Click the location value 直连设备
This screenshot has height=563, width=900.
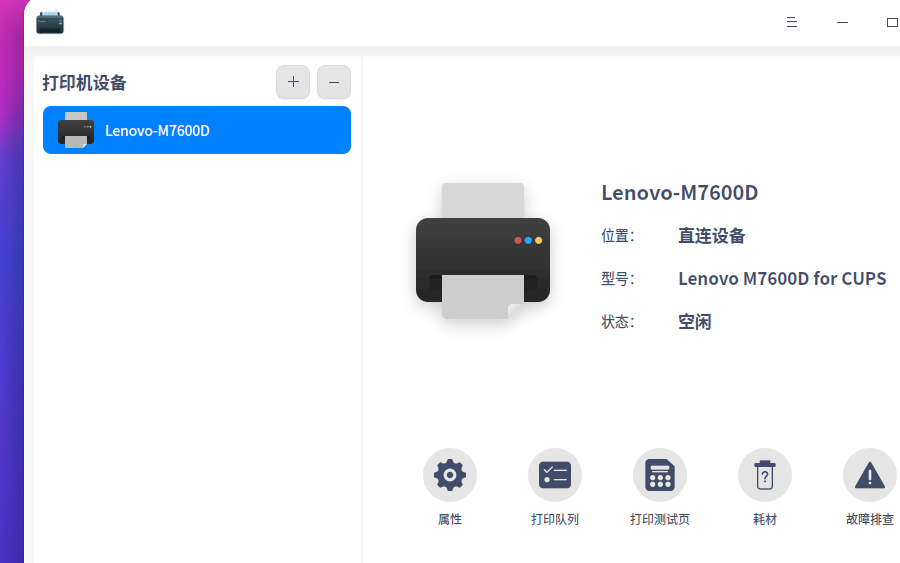click(712, 236)
